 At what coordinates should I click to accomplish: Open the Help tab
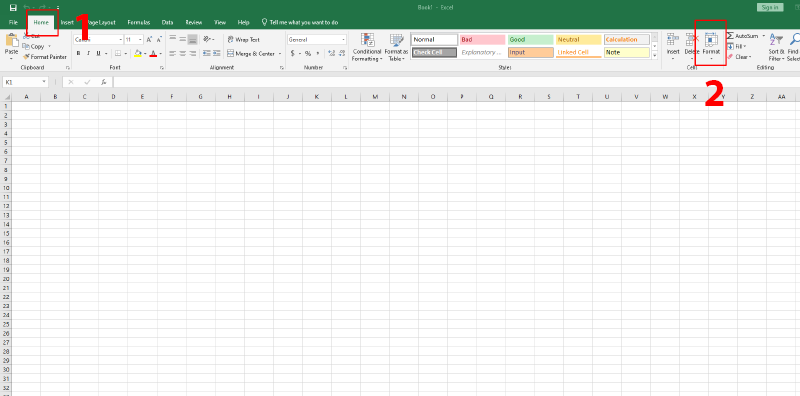243,22
